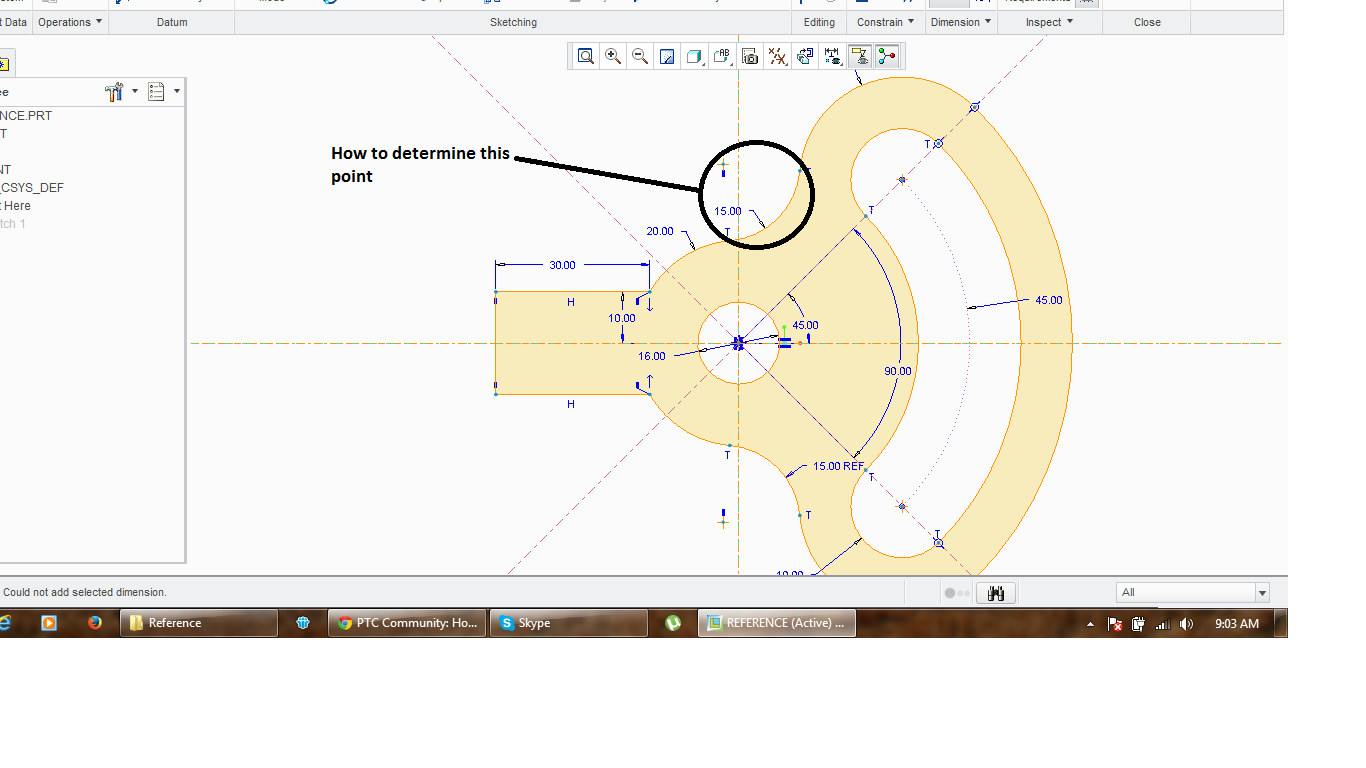Click the 20.00 radius dimension
This screenshot has height=768, width=1366.
[x=660, y=231]
